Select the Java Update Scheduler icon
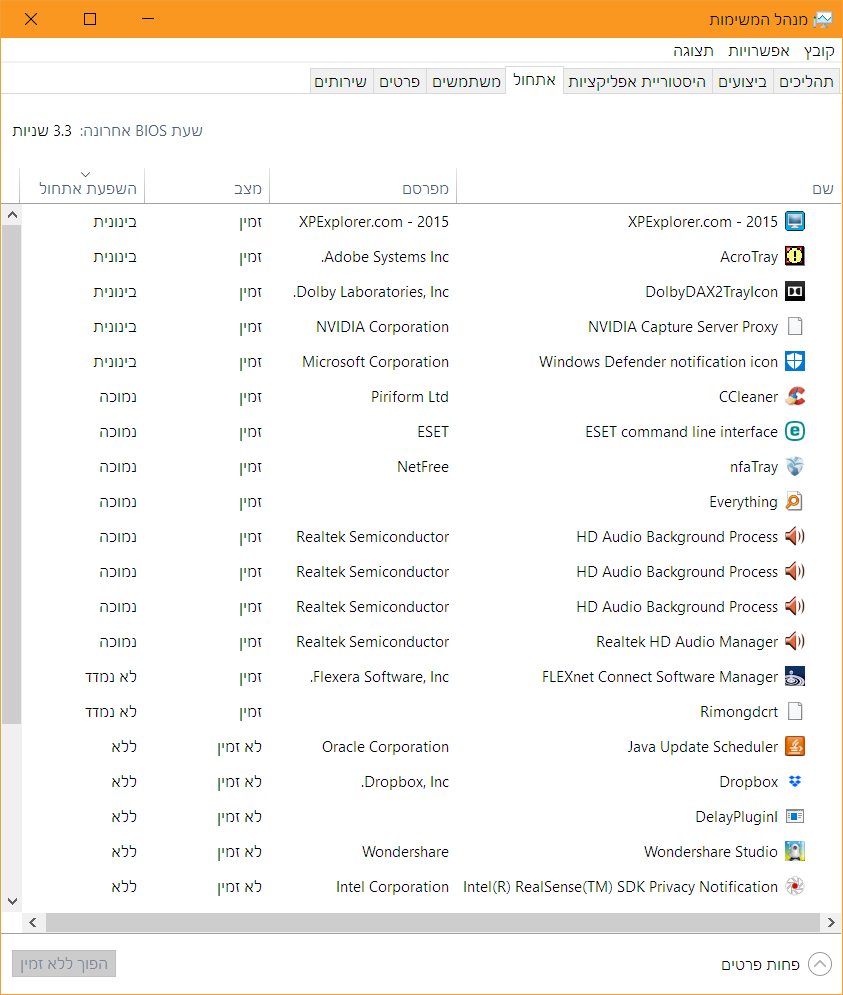 (795, 746)
